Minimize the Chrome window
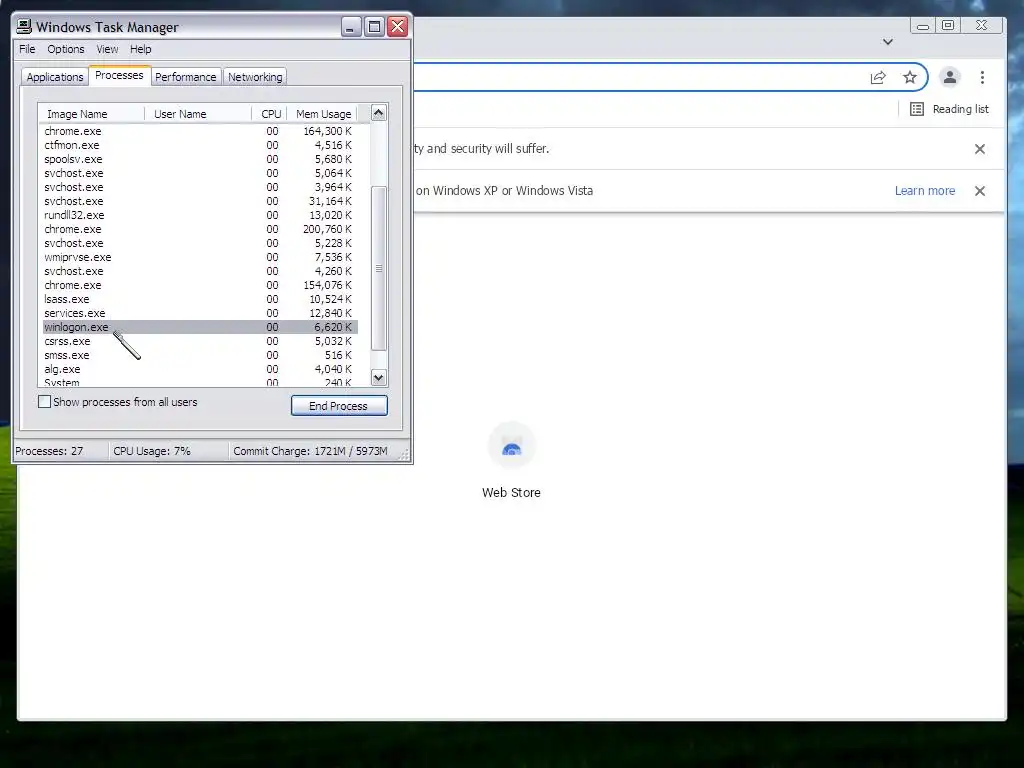This screenshot has height=768, width=1024. [923, 26]
